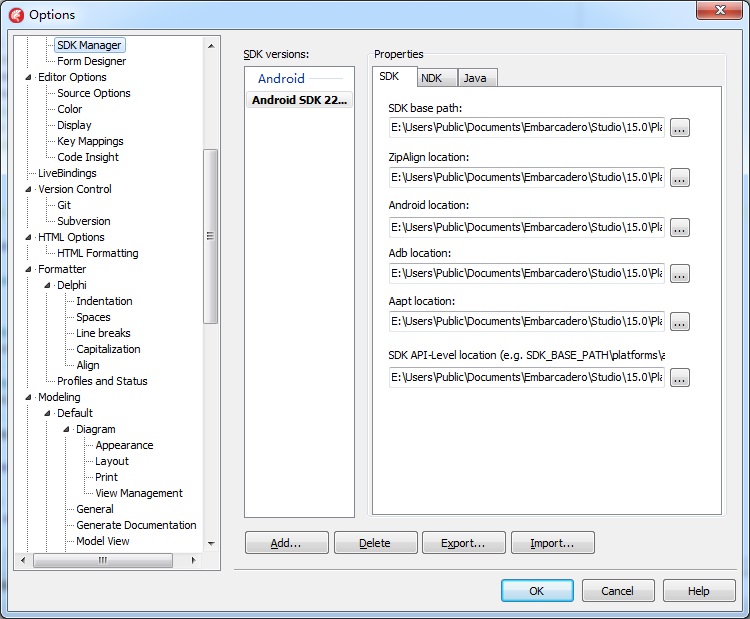Click the Android location field
The image size is (750, 619).
tap(527, 228)
